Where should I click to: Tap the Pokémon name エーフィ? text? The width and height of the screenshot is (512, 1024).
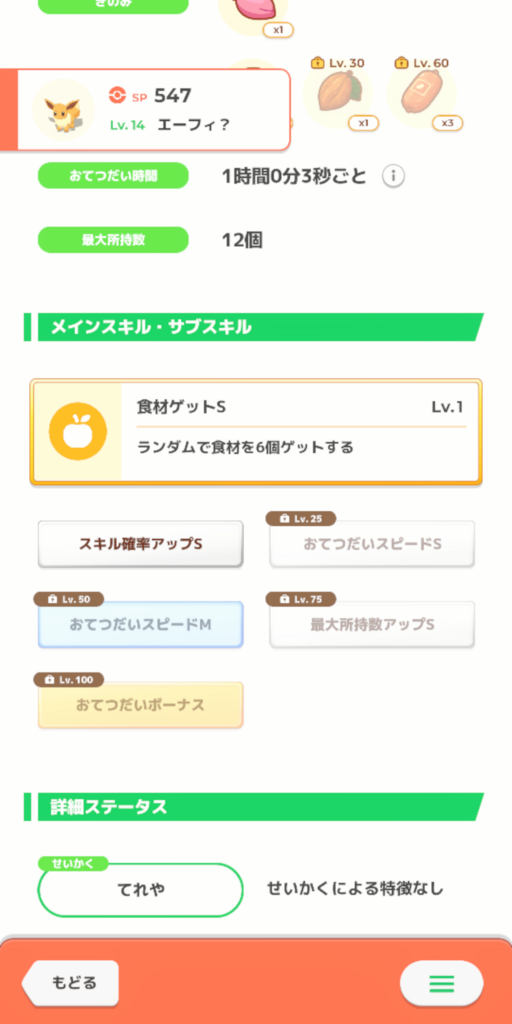pos(193,125)
